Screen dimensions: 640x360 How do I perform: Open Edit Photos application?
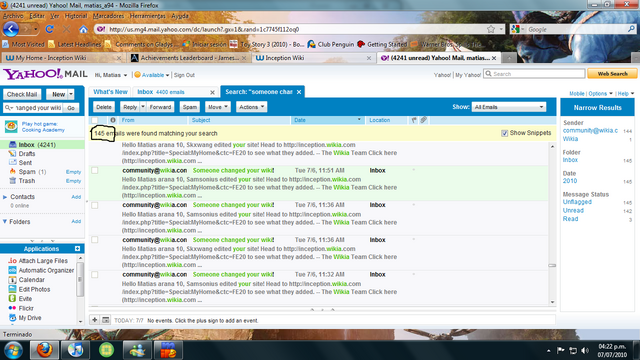tap(34, 289)
